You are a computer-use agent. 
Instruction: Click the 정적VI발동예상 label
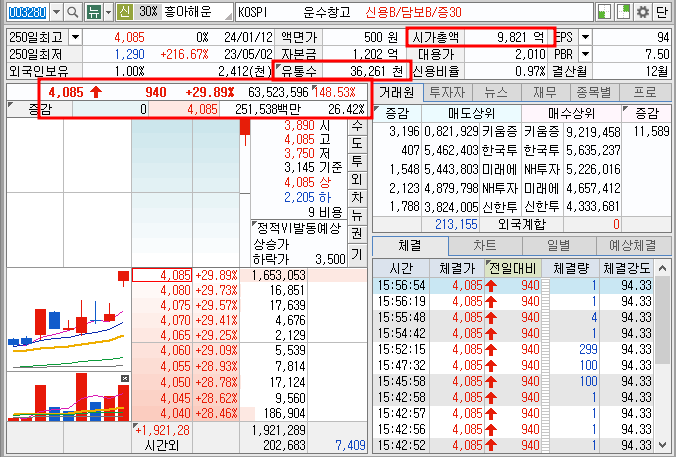pyautogui.click(x=299, y=228)
